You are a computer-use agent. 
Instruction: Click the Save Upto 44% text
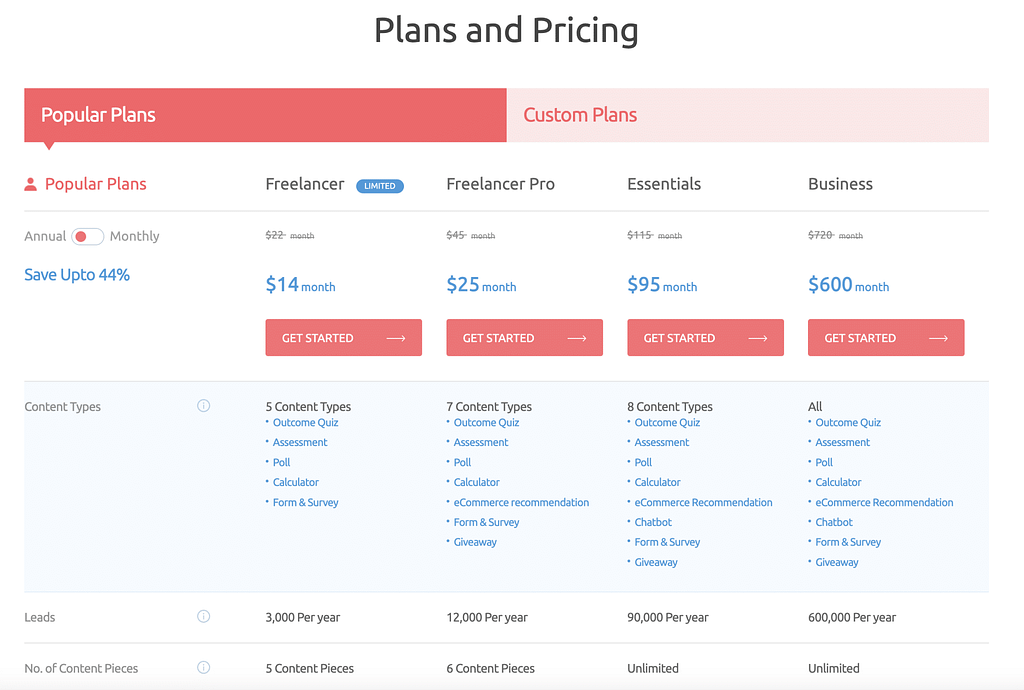(x=77, y=275)
